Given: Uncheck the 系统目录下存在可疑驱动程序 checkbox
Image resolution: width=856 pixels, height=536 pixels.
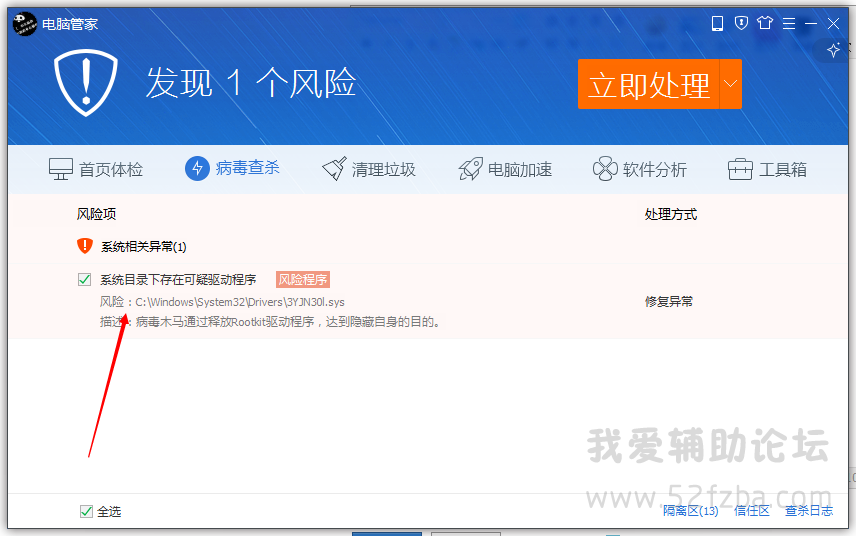Looking at the screenshot, I should click(84, 279).
